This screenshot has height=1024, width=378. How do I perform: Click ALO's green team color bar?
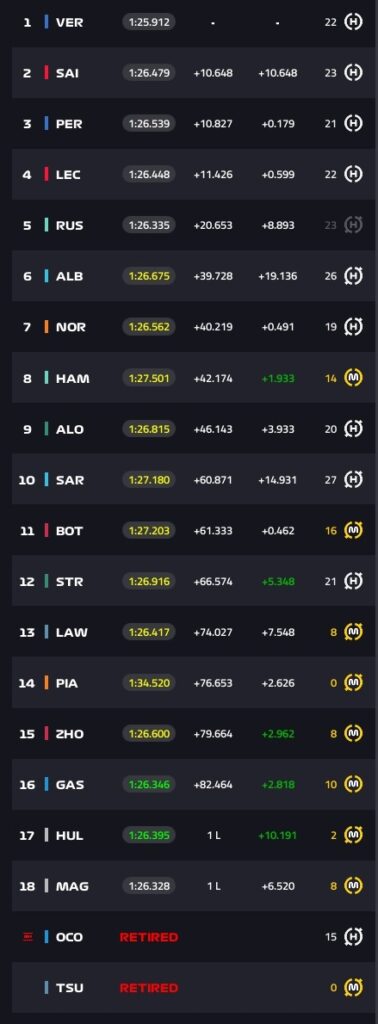point(46,429)
